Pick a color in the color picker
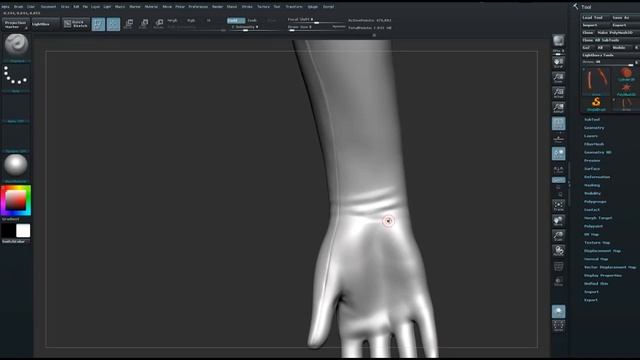Screen dimensions: 640x360 click(x=16, y=200)
